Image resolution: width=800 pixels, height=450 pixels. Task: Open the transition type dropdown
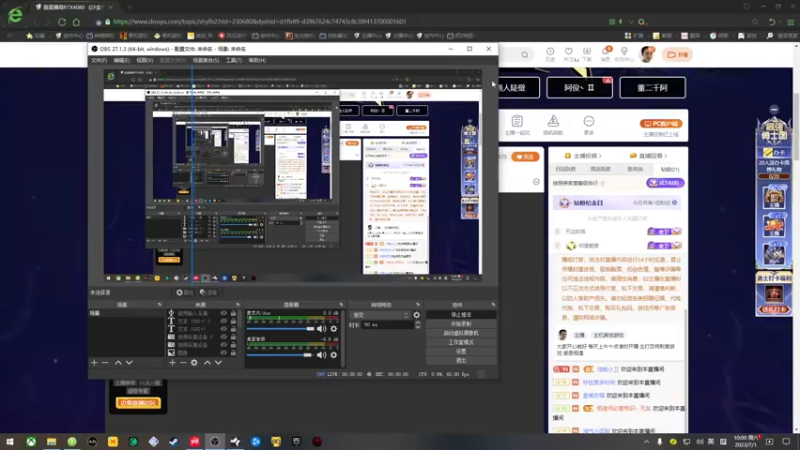pos(380,315)
